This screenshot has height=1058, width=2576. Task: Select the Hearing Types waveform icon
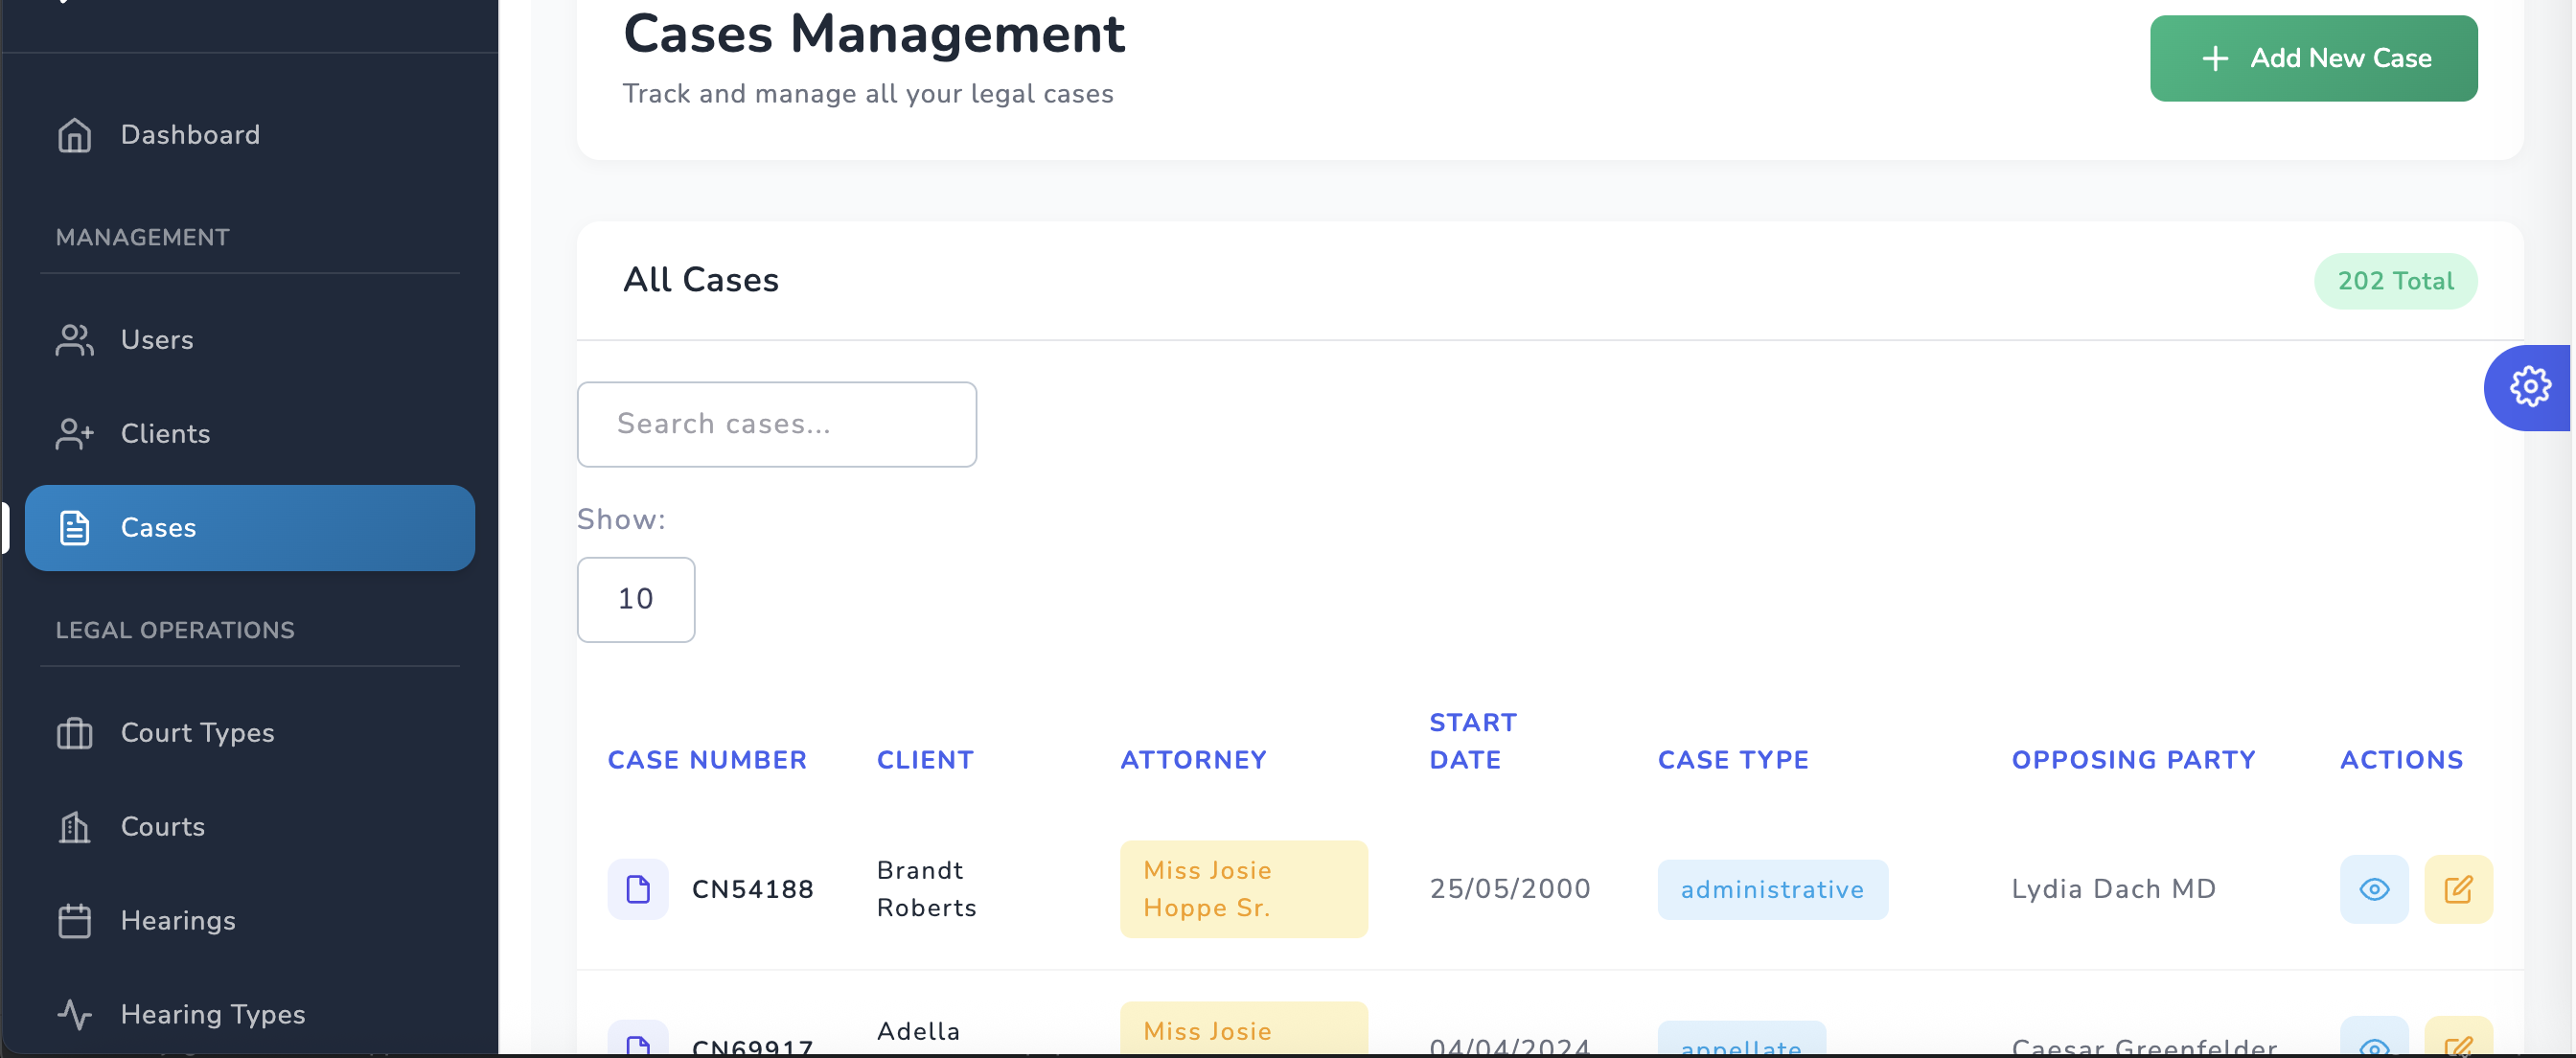[x=74, y=1014]
